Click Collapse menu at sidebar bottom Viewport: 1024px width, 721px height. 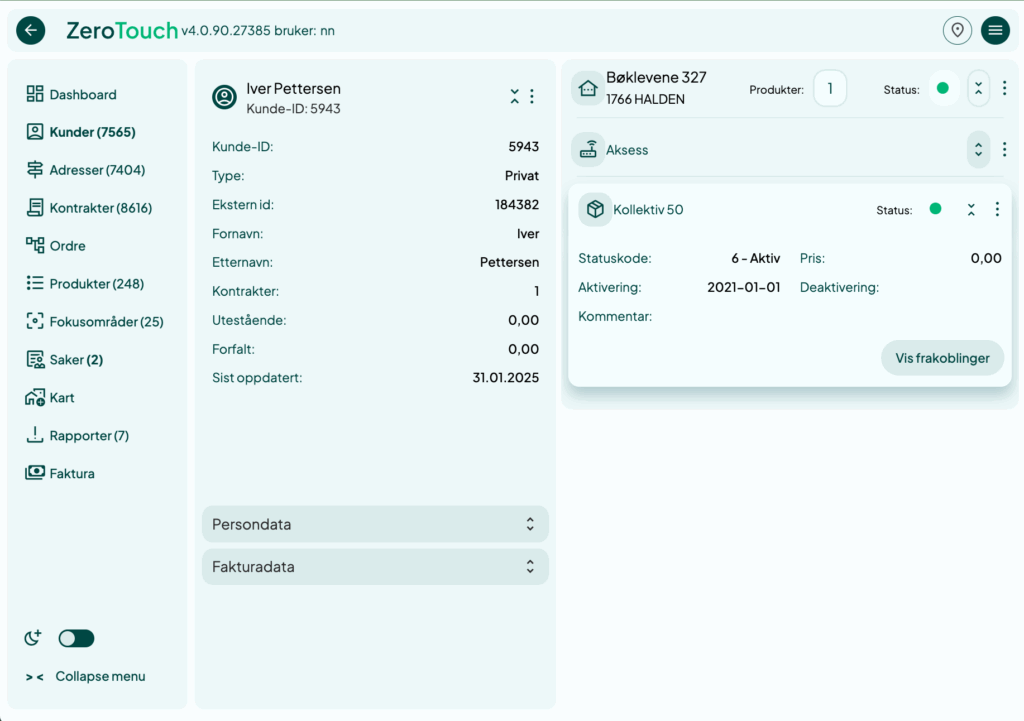[99, 676]
